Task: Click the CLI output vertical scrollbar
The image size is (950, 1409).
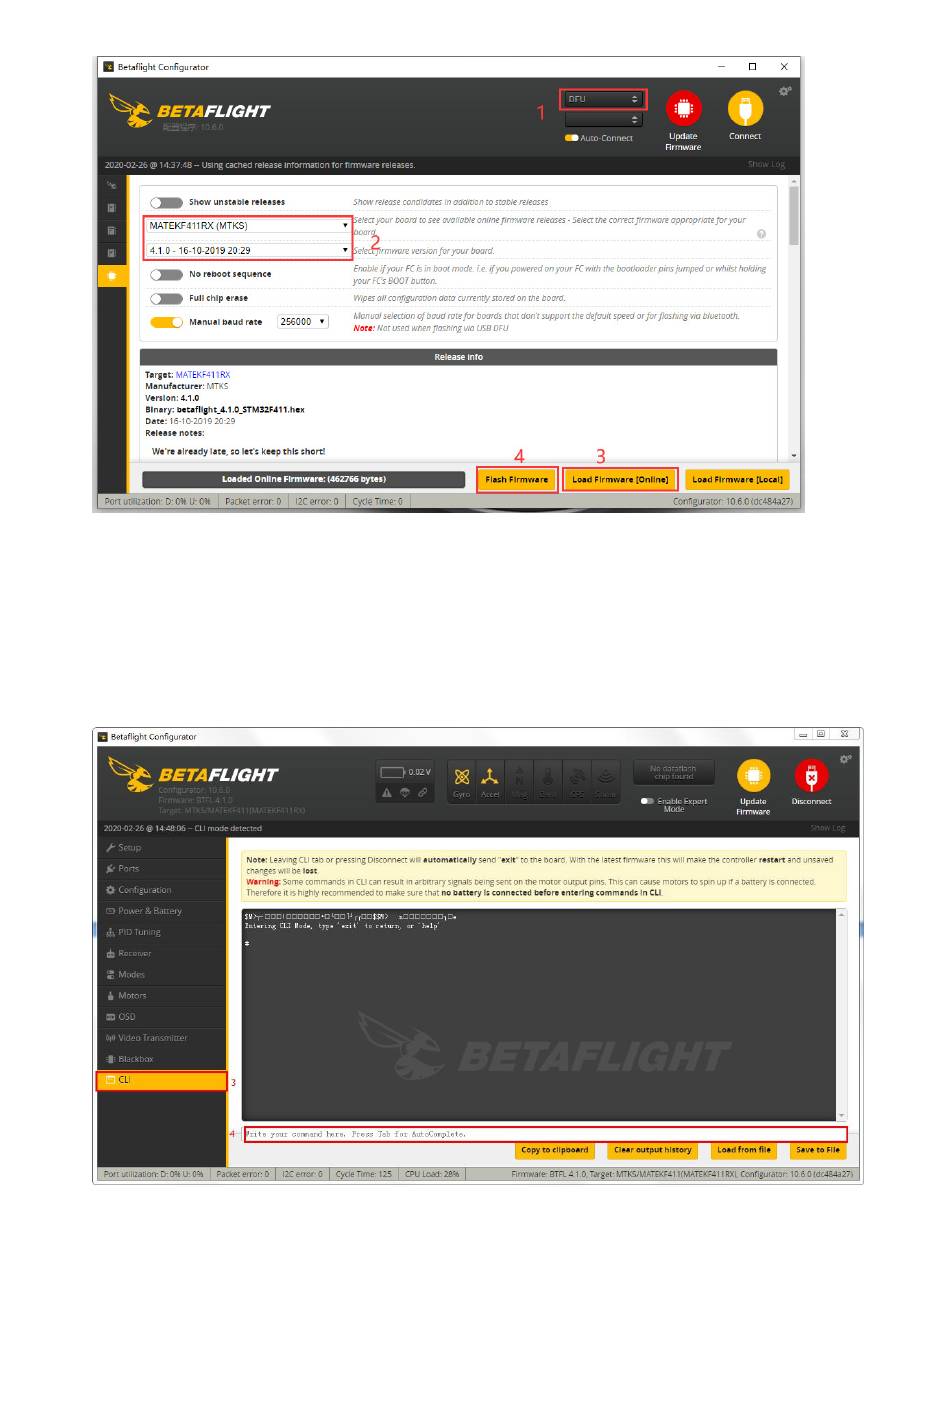Action: pos(841,1014)
